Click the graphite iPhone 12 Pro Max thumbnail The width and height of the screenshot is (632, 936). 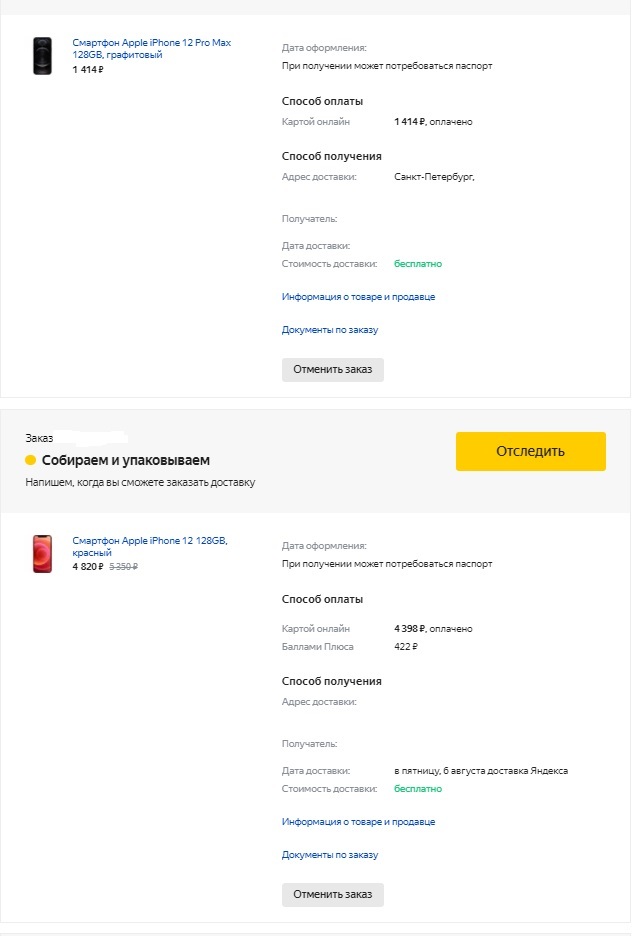(x=42, y=56)
